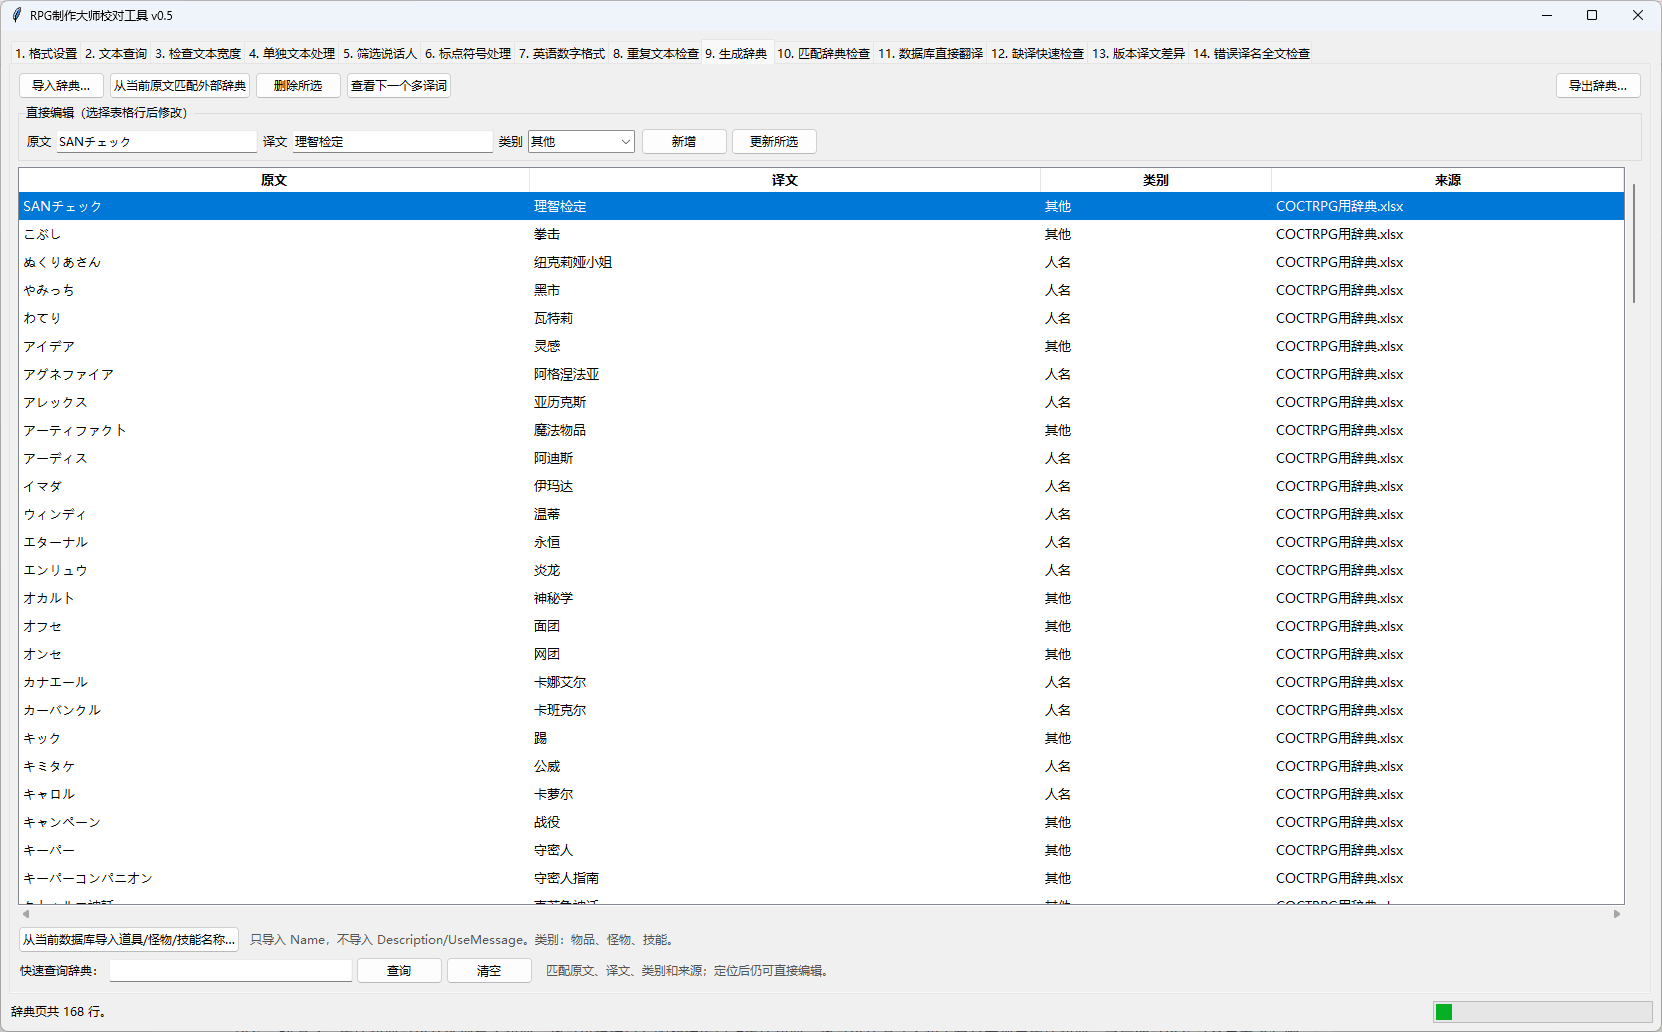This screenshot has width=1662, height=1032.
Task: Go to the 3. 检查文本宽度 tab
Action: coord(198,54)
